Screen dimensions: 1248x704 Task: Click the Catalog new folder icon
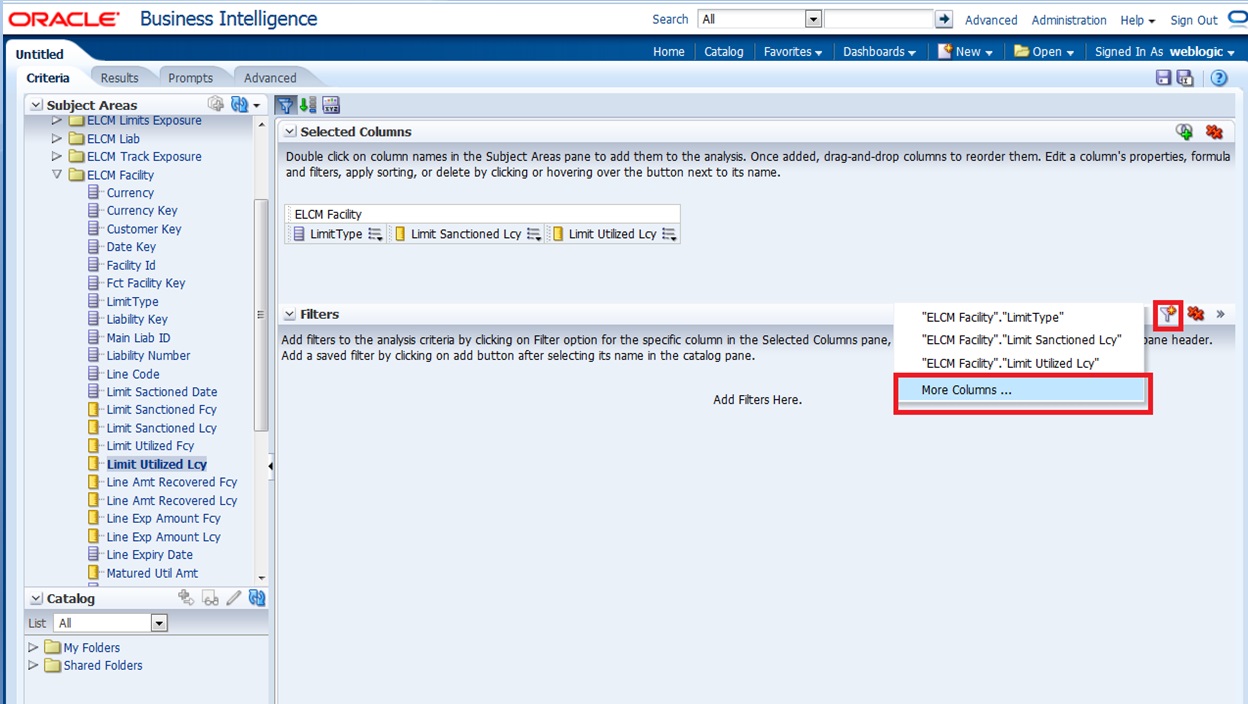[185, 597]
